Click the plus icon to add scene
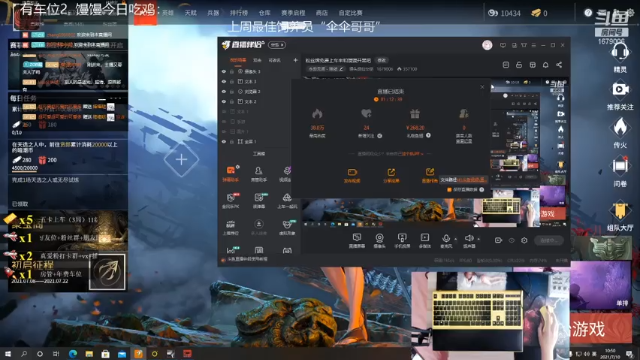Screen dimensions: 640x360 295,60
